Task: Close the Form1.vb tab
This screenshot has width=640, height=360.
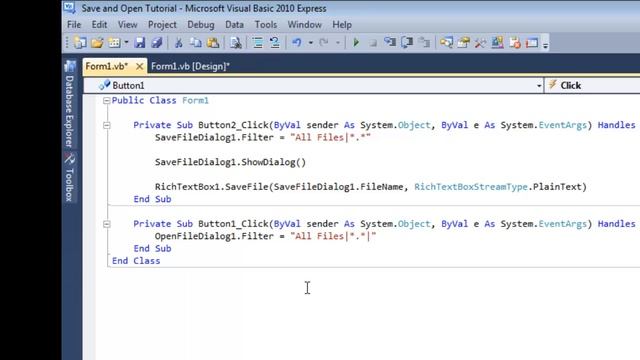Action: [139, 66]
